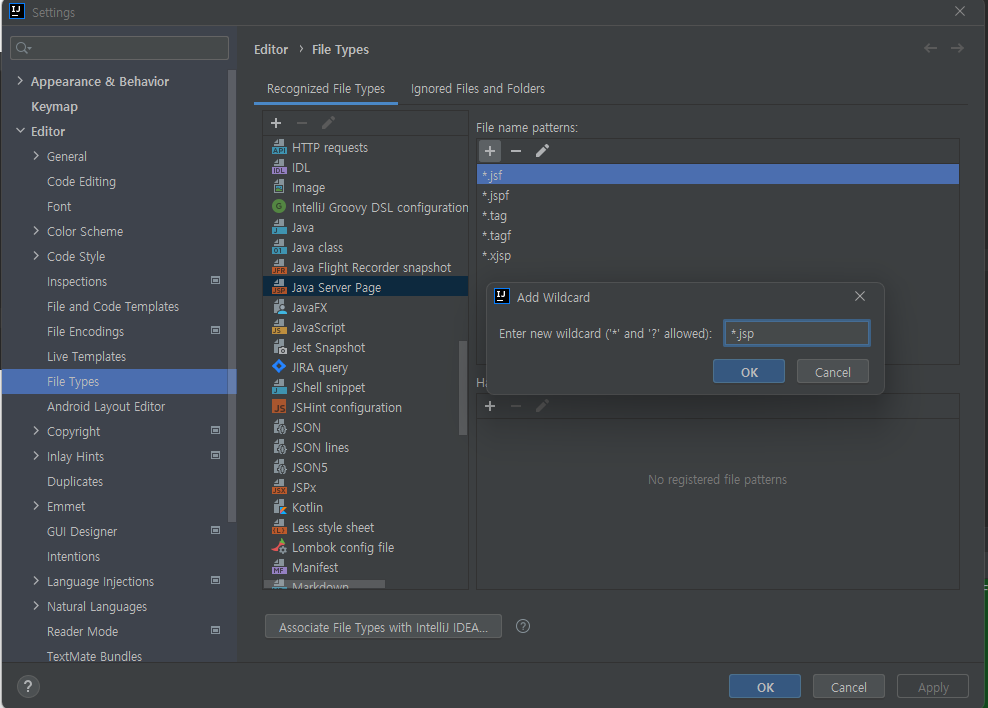The height and width of the screenshot is (708, 988).
Task: Select the Lombok config file icon
Action: click(279, 547)
